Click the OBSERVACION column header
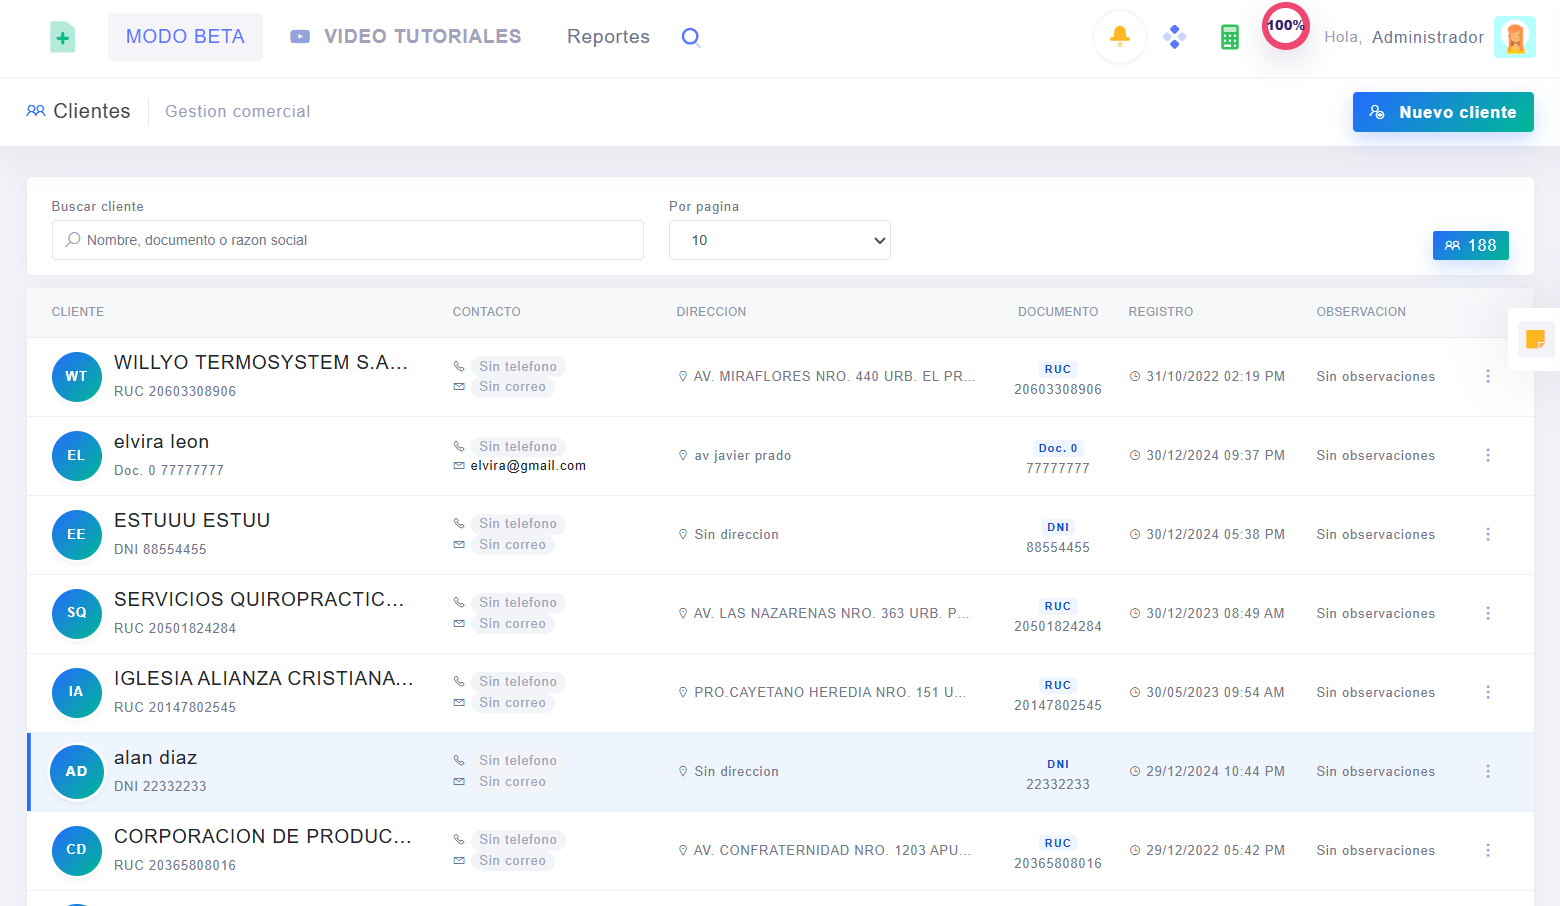The width and height of the screenshot is (1560, 906). (1361, 312)
